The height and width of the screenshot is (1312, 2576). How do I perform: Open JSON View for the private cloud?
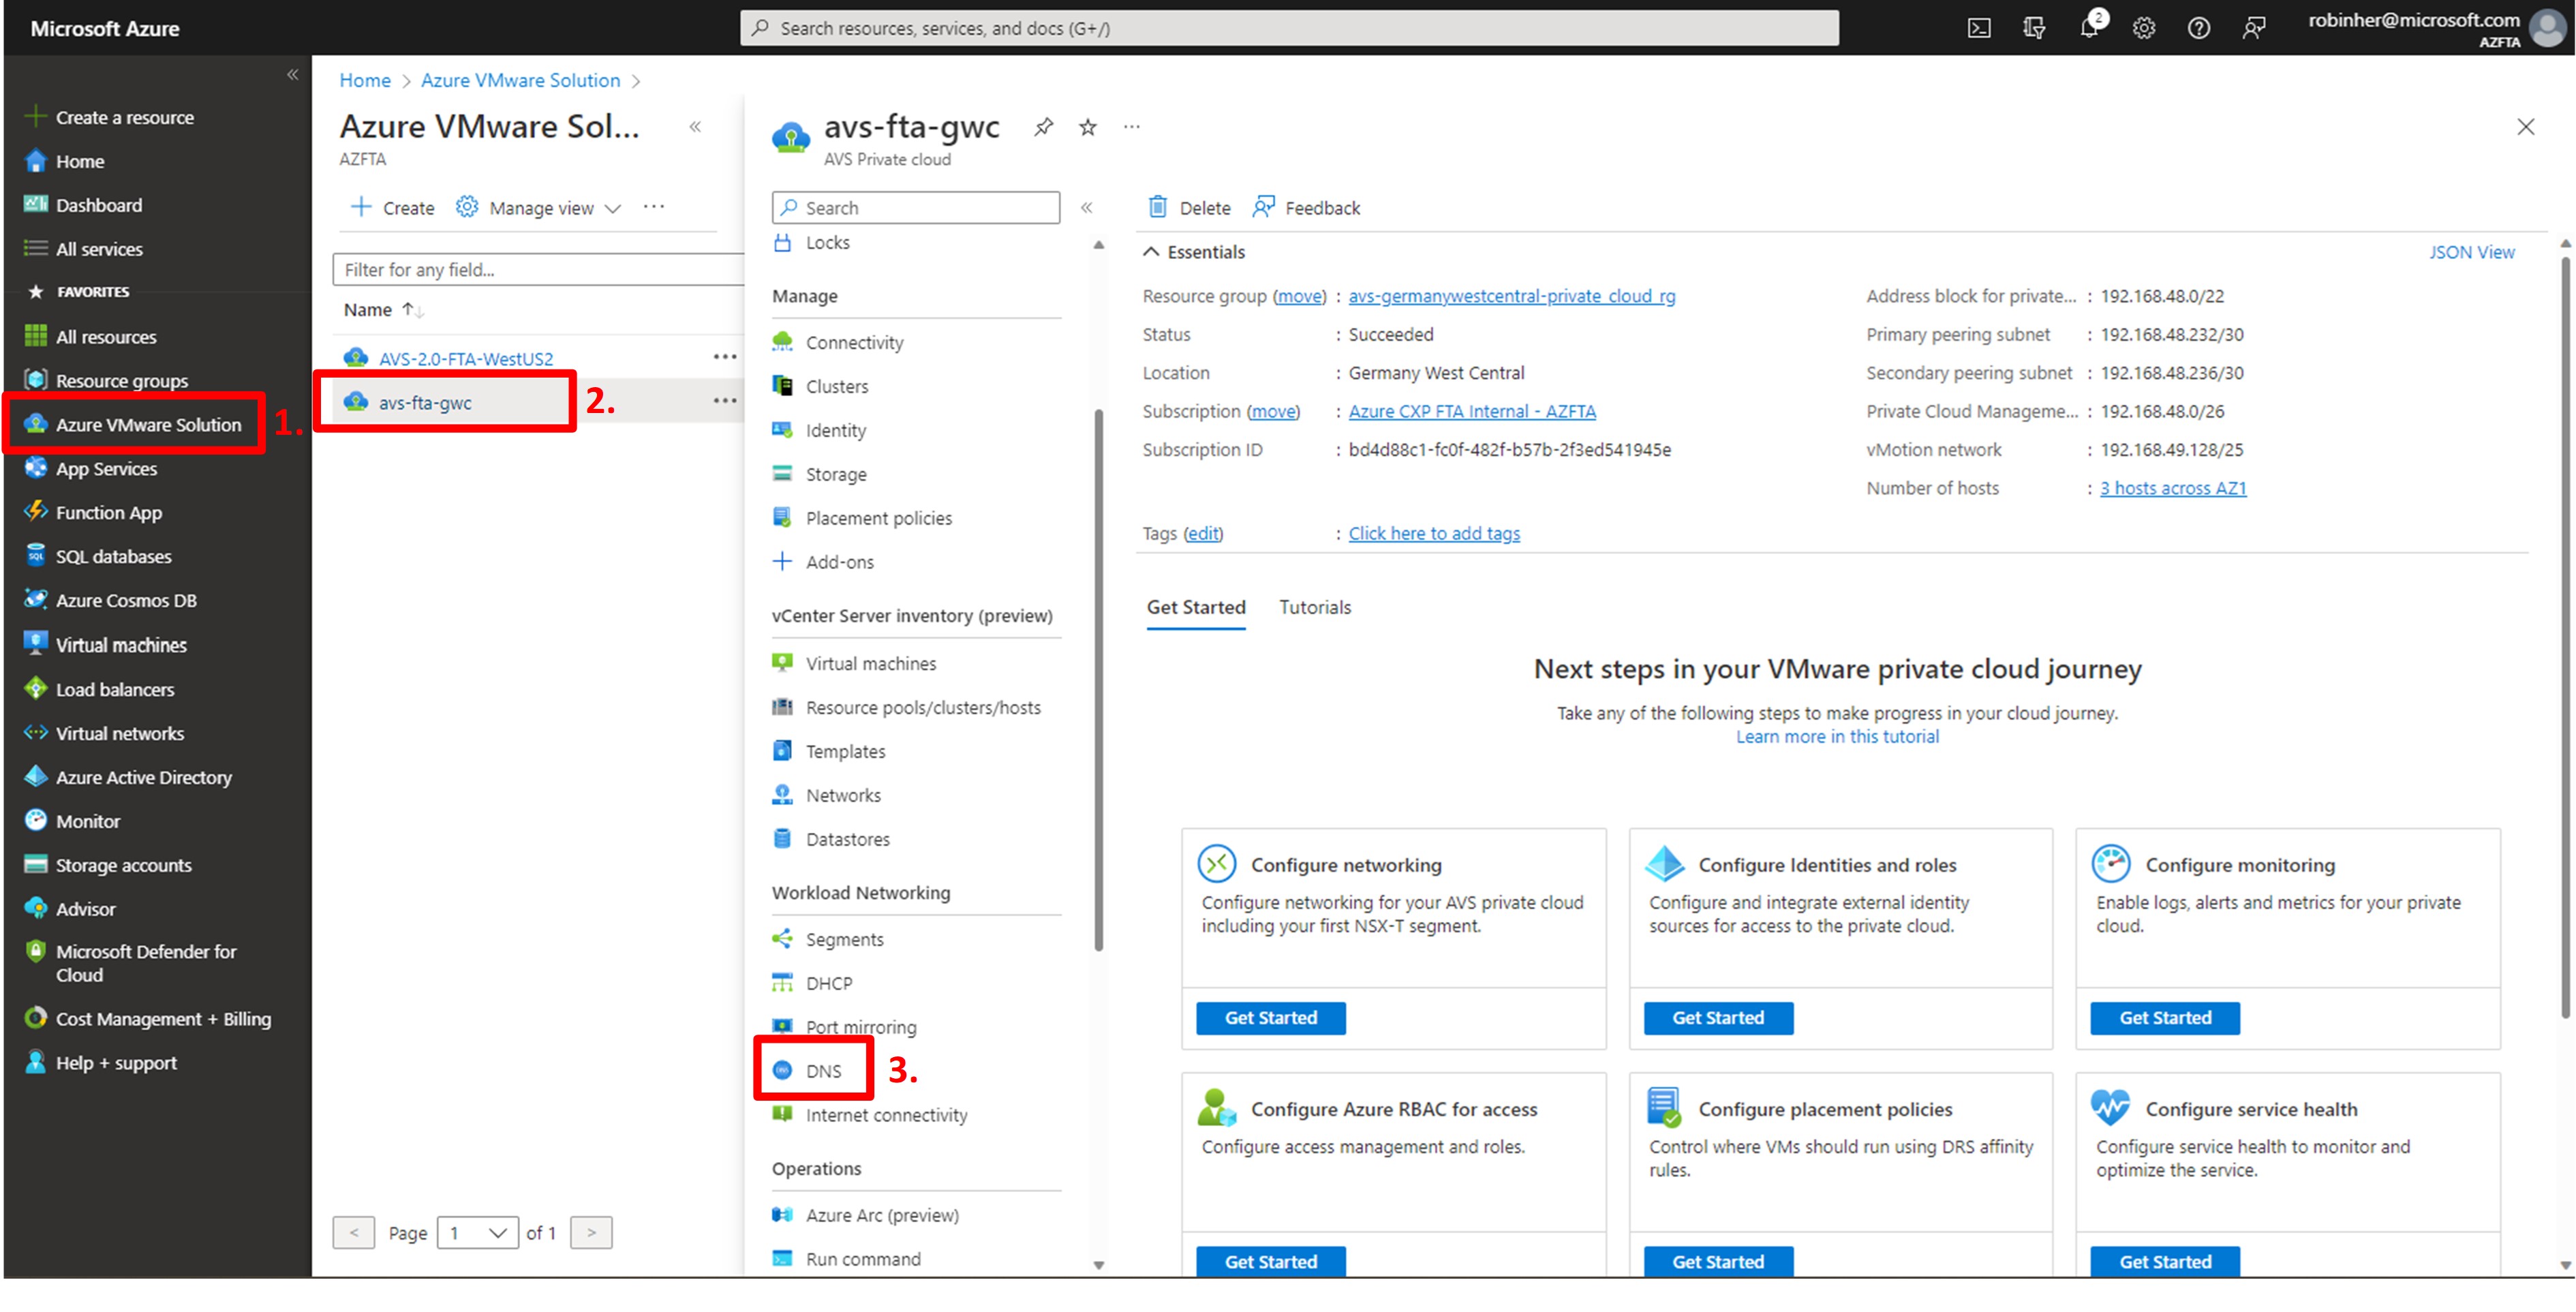pos(2472,251)
